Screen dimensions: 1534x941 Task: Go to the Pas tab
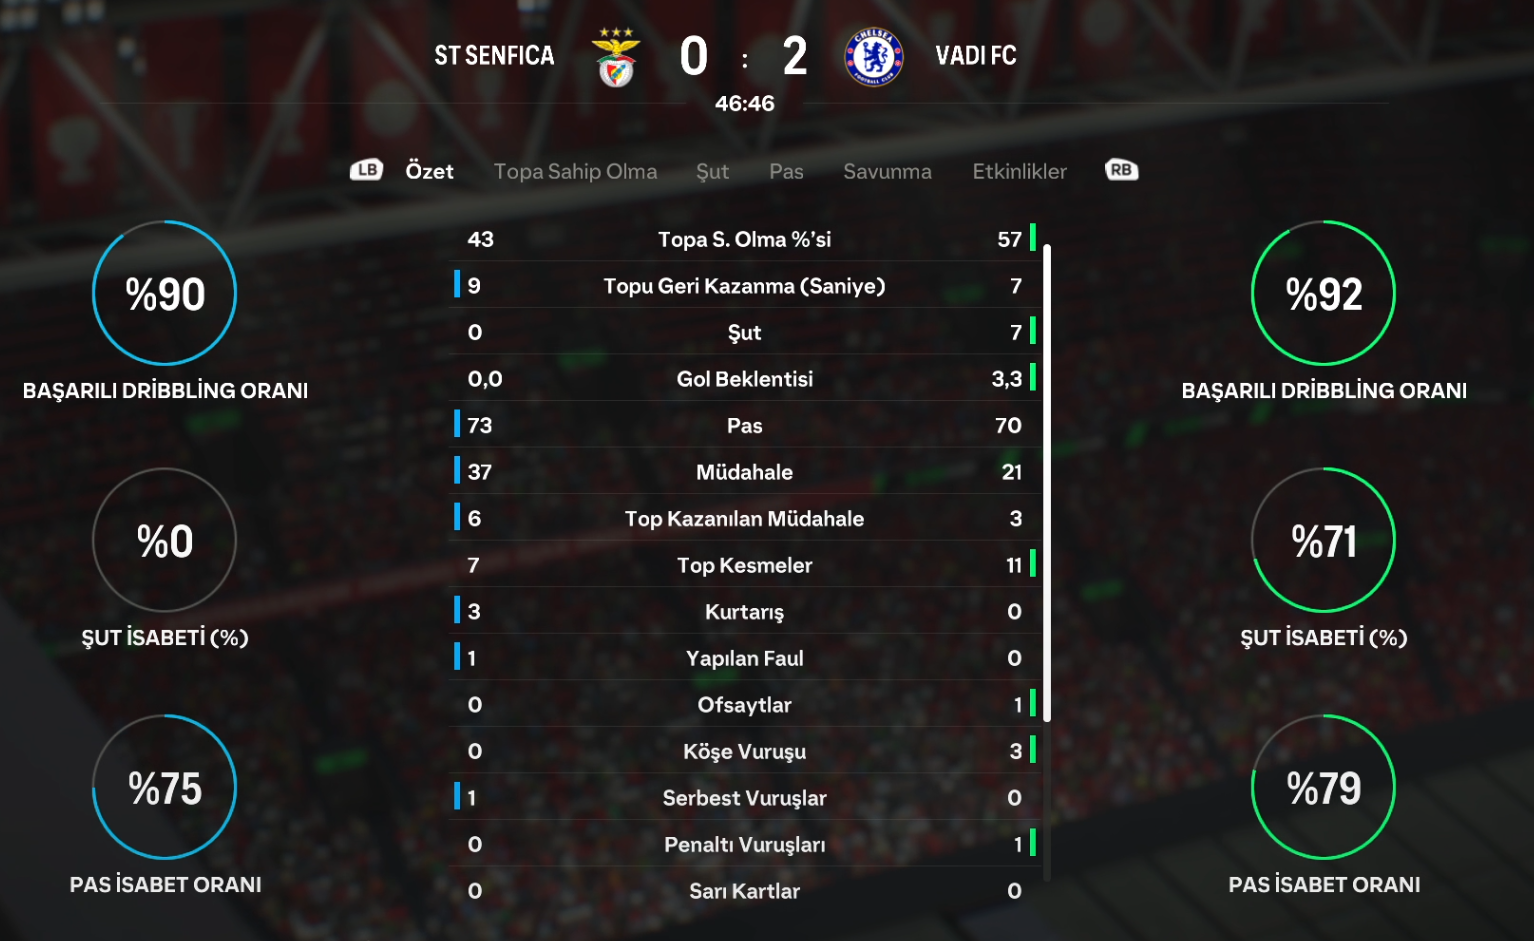786,171
